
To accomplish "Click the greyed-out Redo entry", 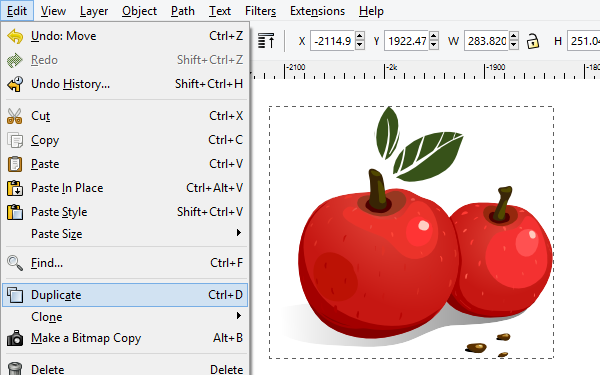I will coord(125,60).
